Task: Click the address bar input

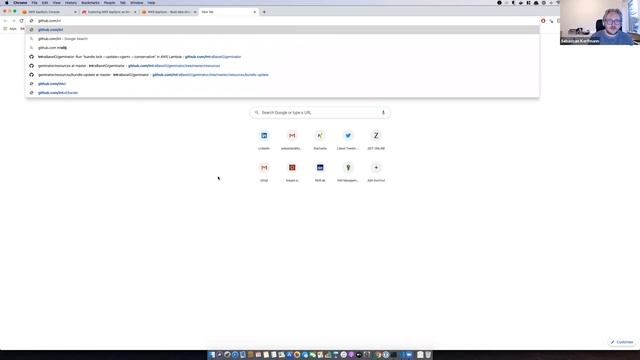Action: click(x=282, y=21)
